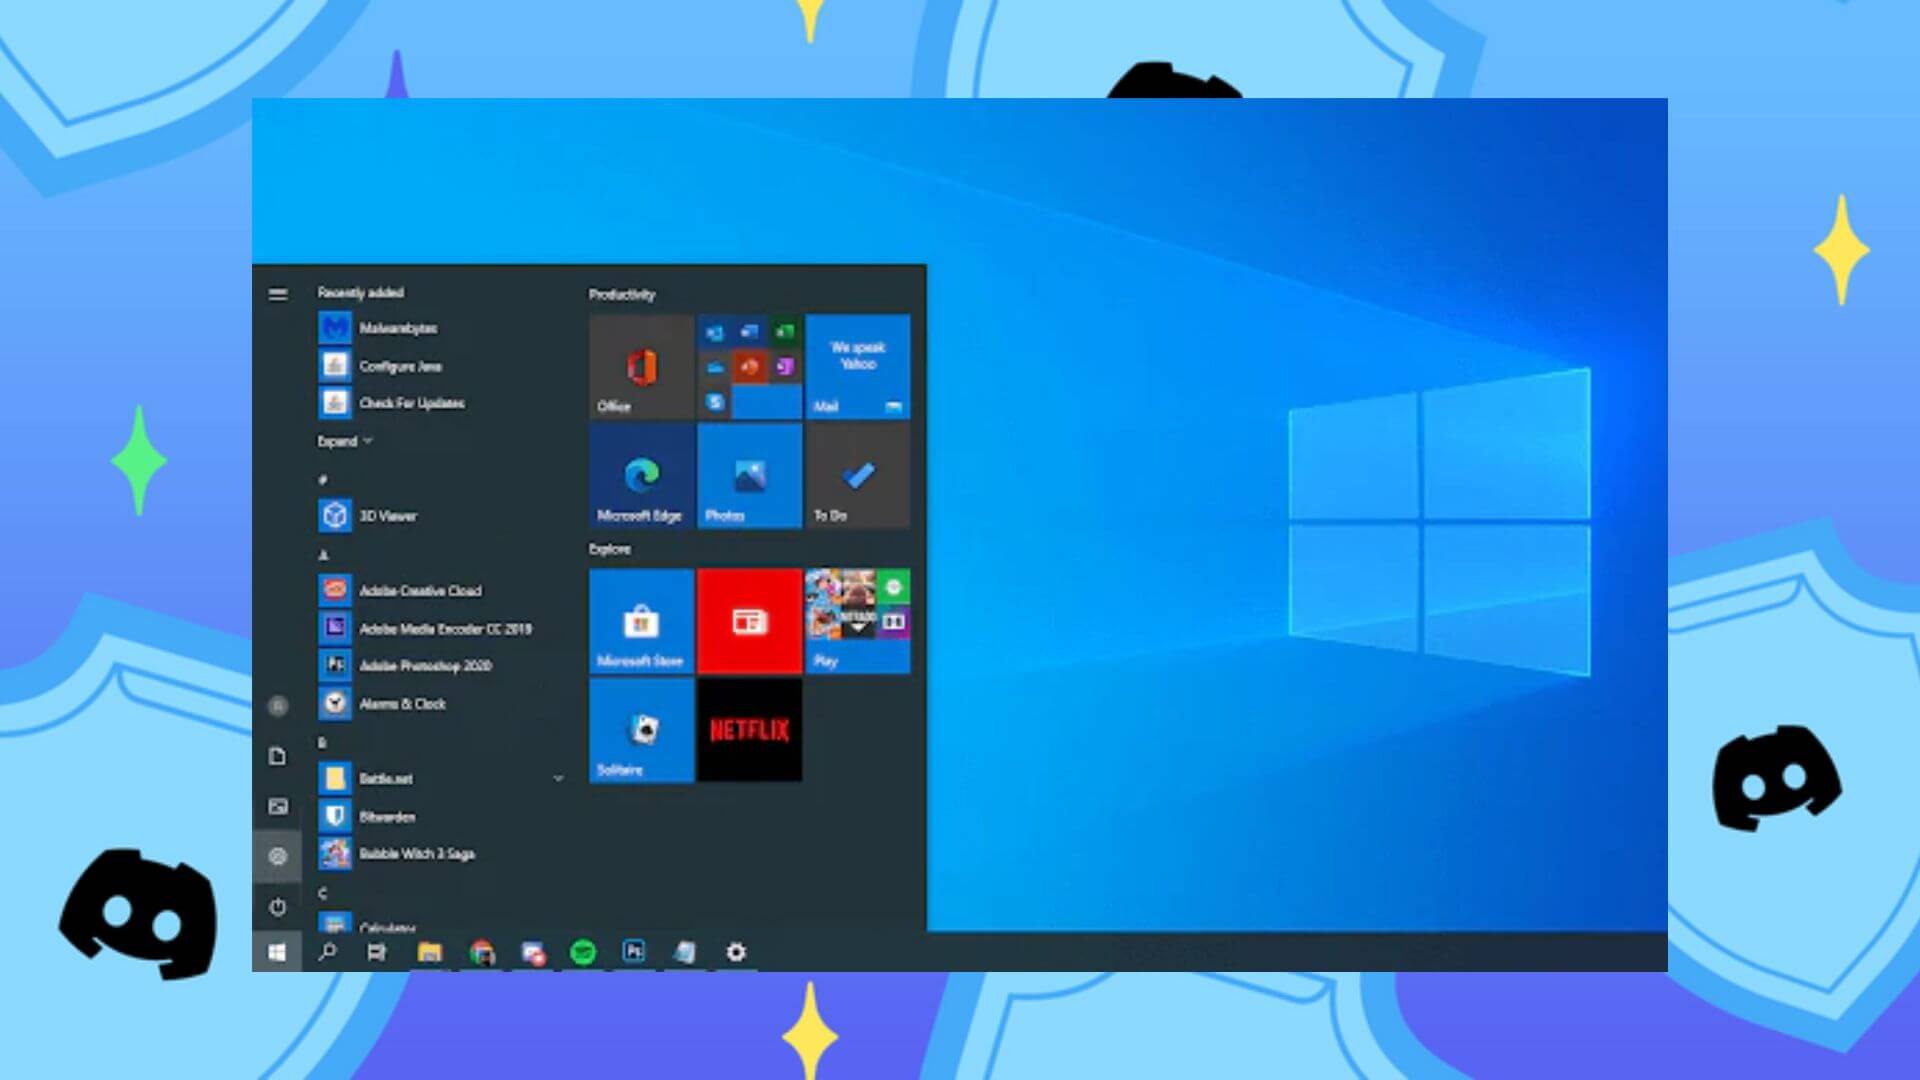This screenshot has height=1080, width=1920.
Task: Open the Mail live tile
Action: tap(858, 367)
